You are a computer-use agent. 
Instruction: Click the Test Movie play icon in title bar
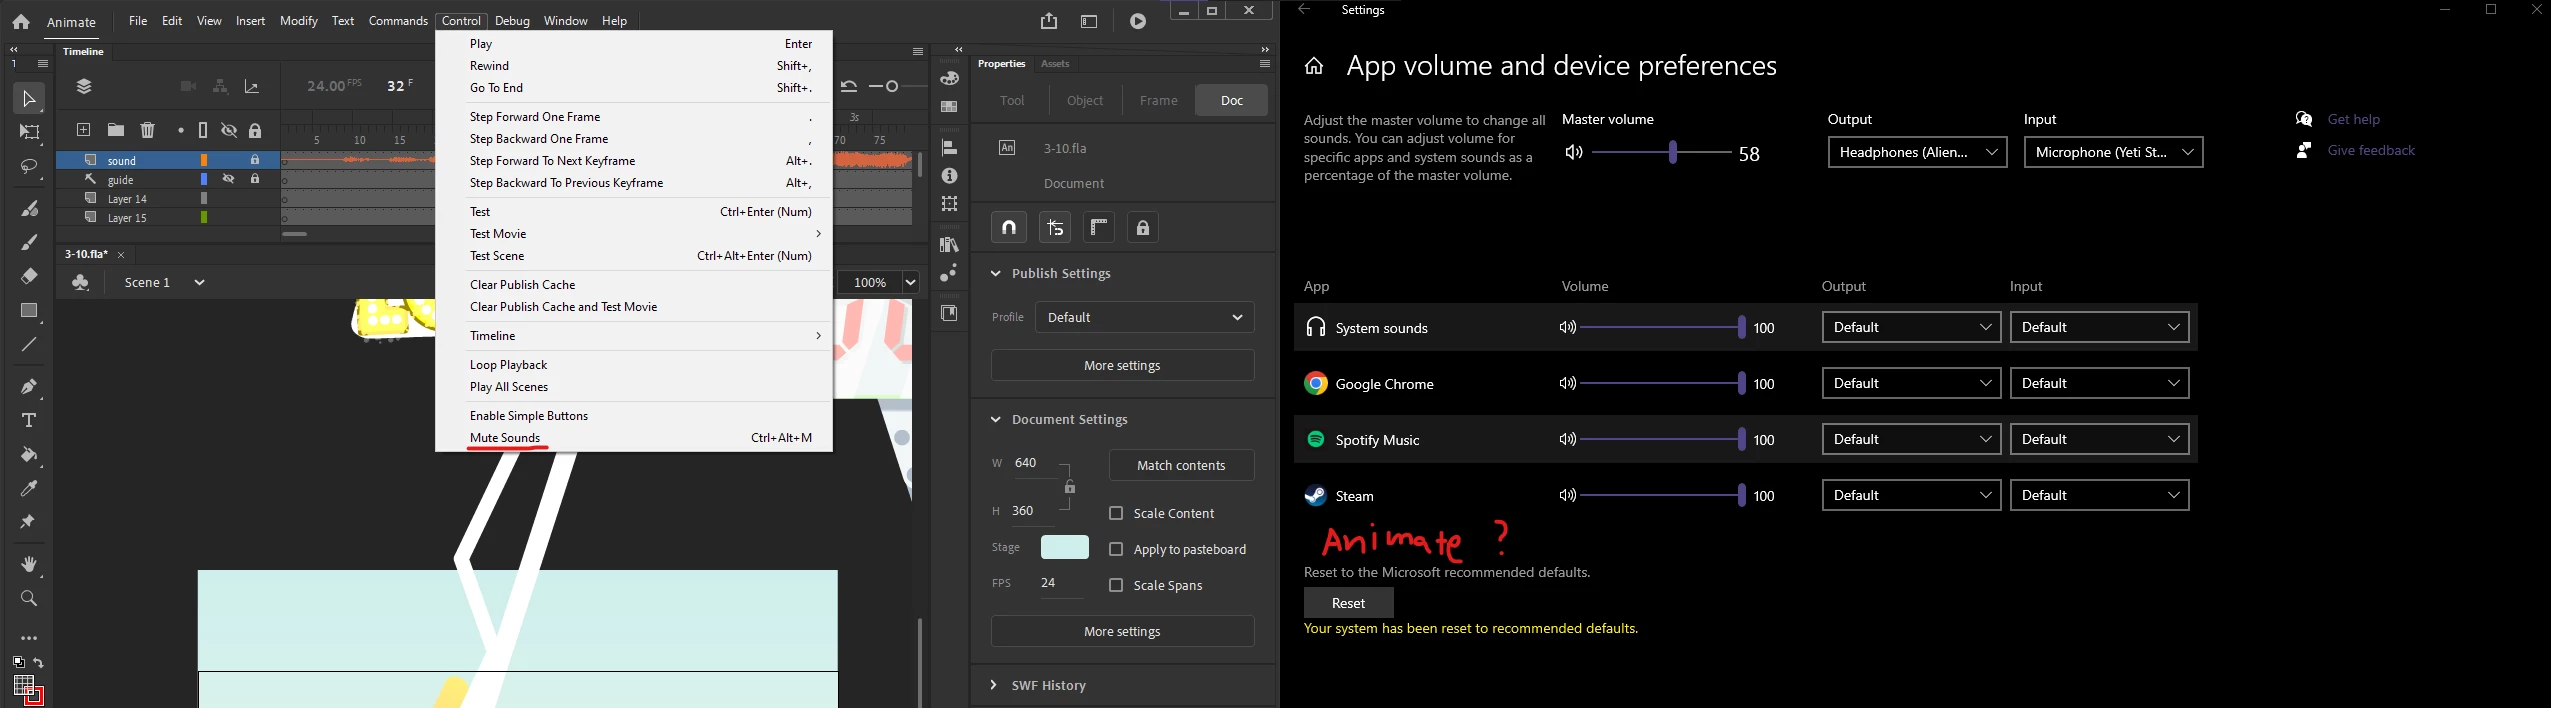point(1138,21)
